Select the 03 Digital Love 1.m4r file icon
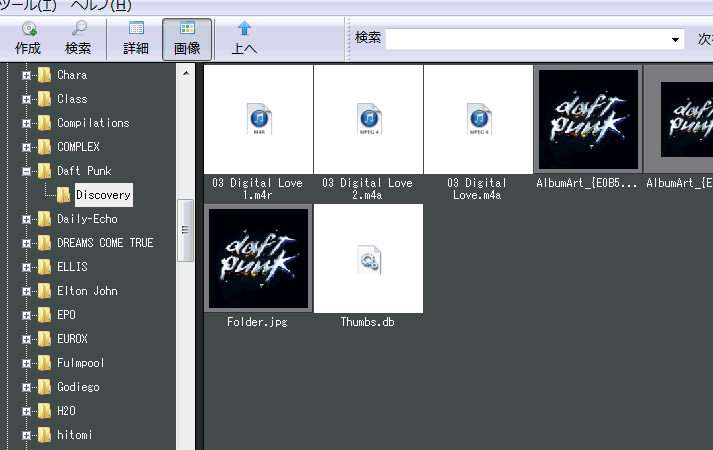Viewport: 713px width, 450px height. (x=258, y=120)
